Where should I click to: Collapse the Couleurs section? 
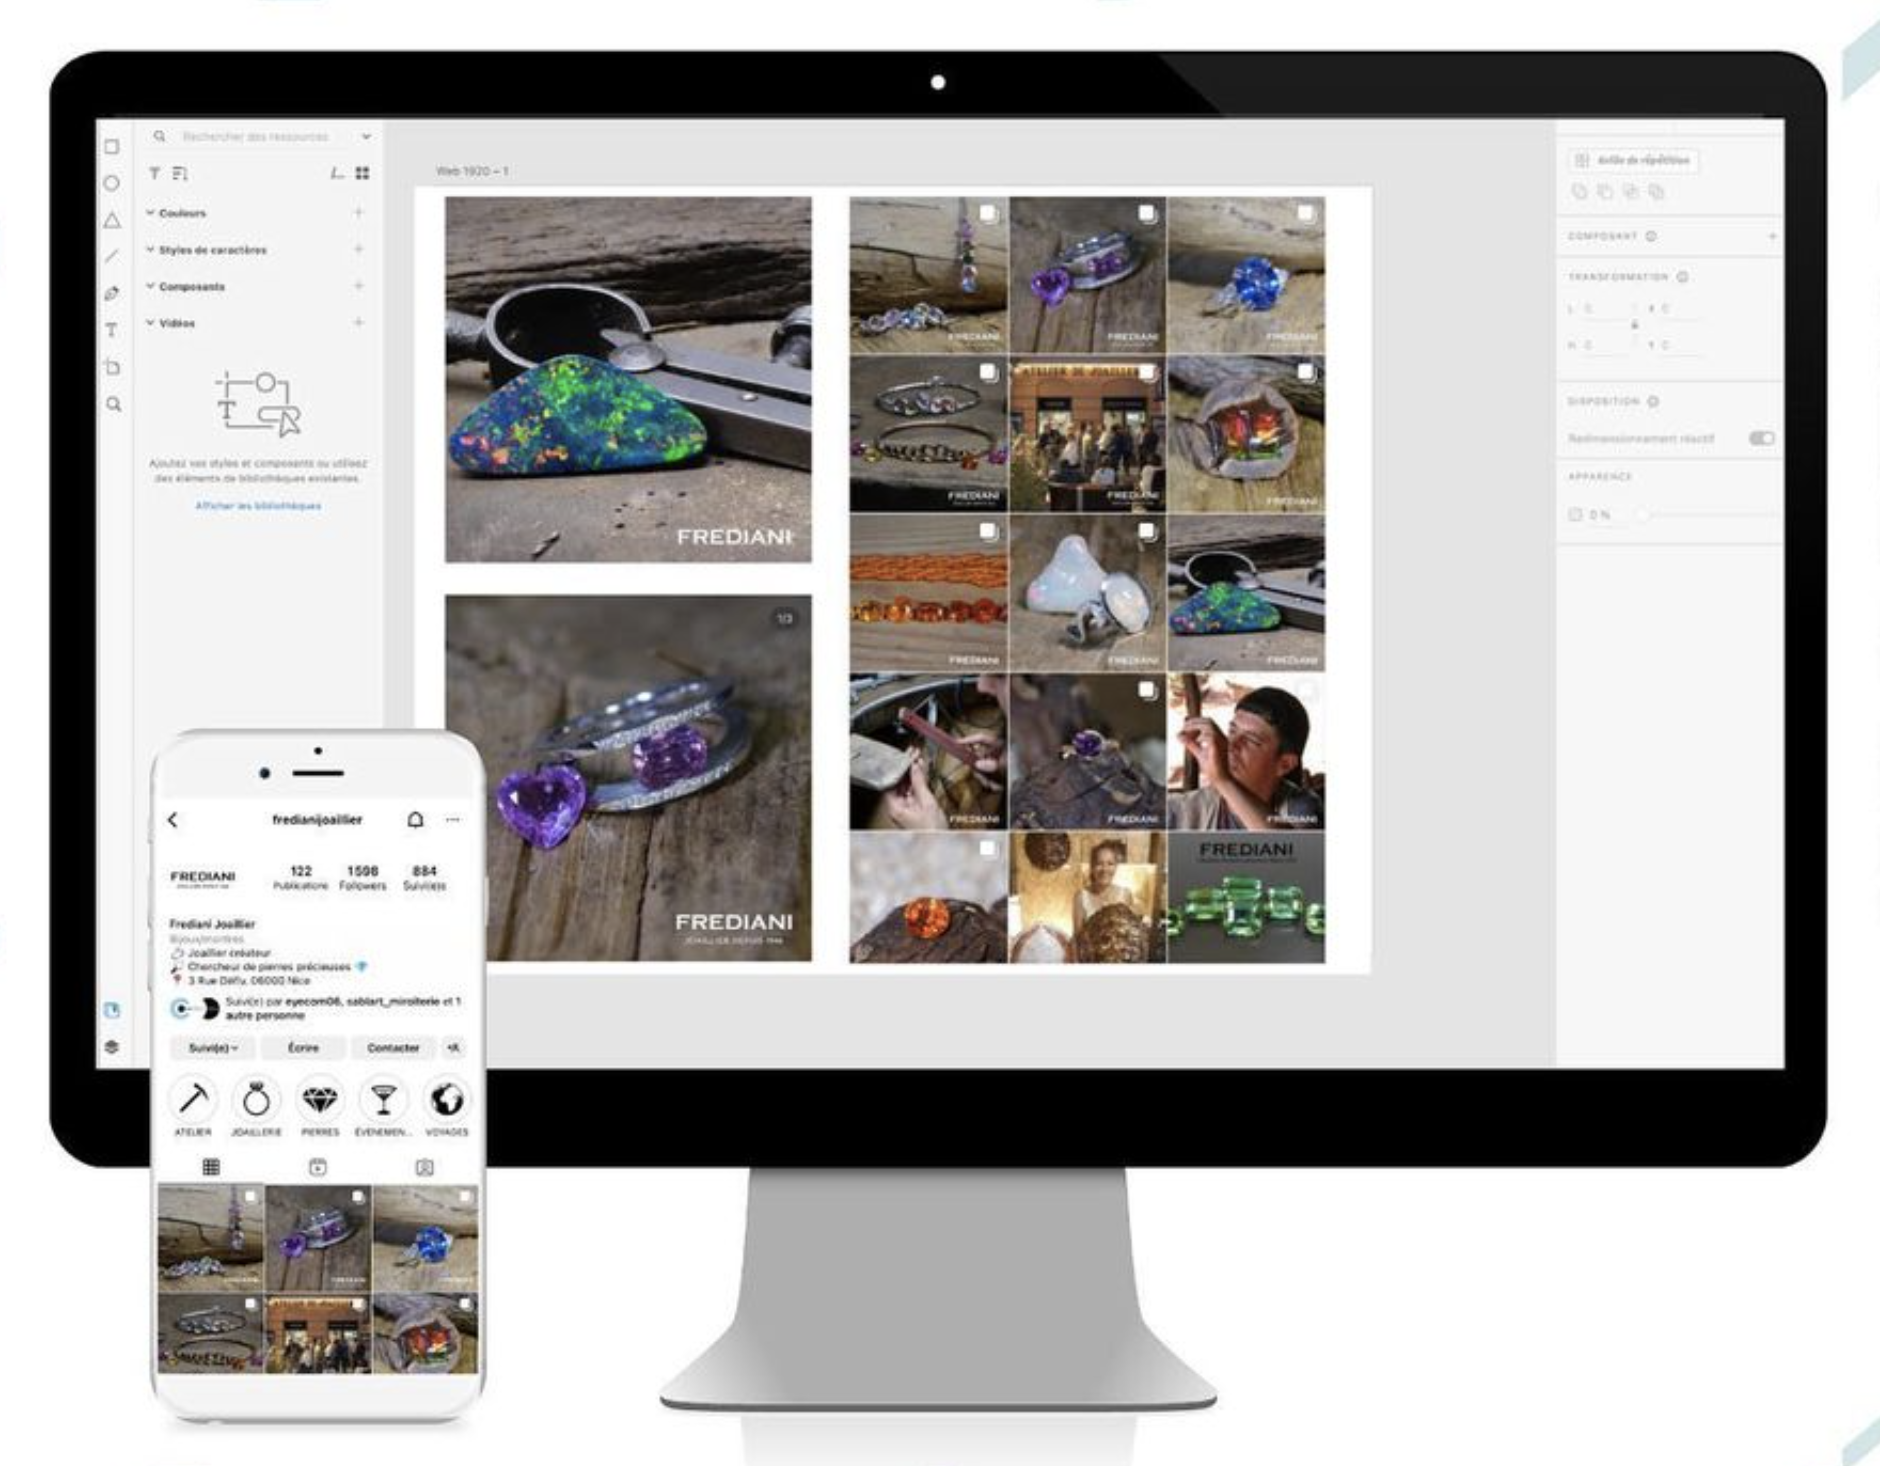(x=151, y=213)
